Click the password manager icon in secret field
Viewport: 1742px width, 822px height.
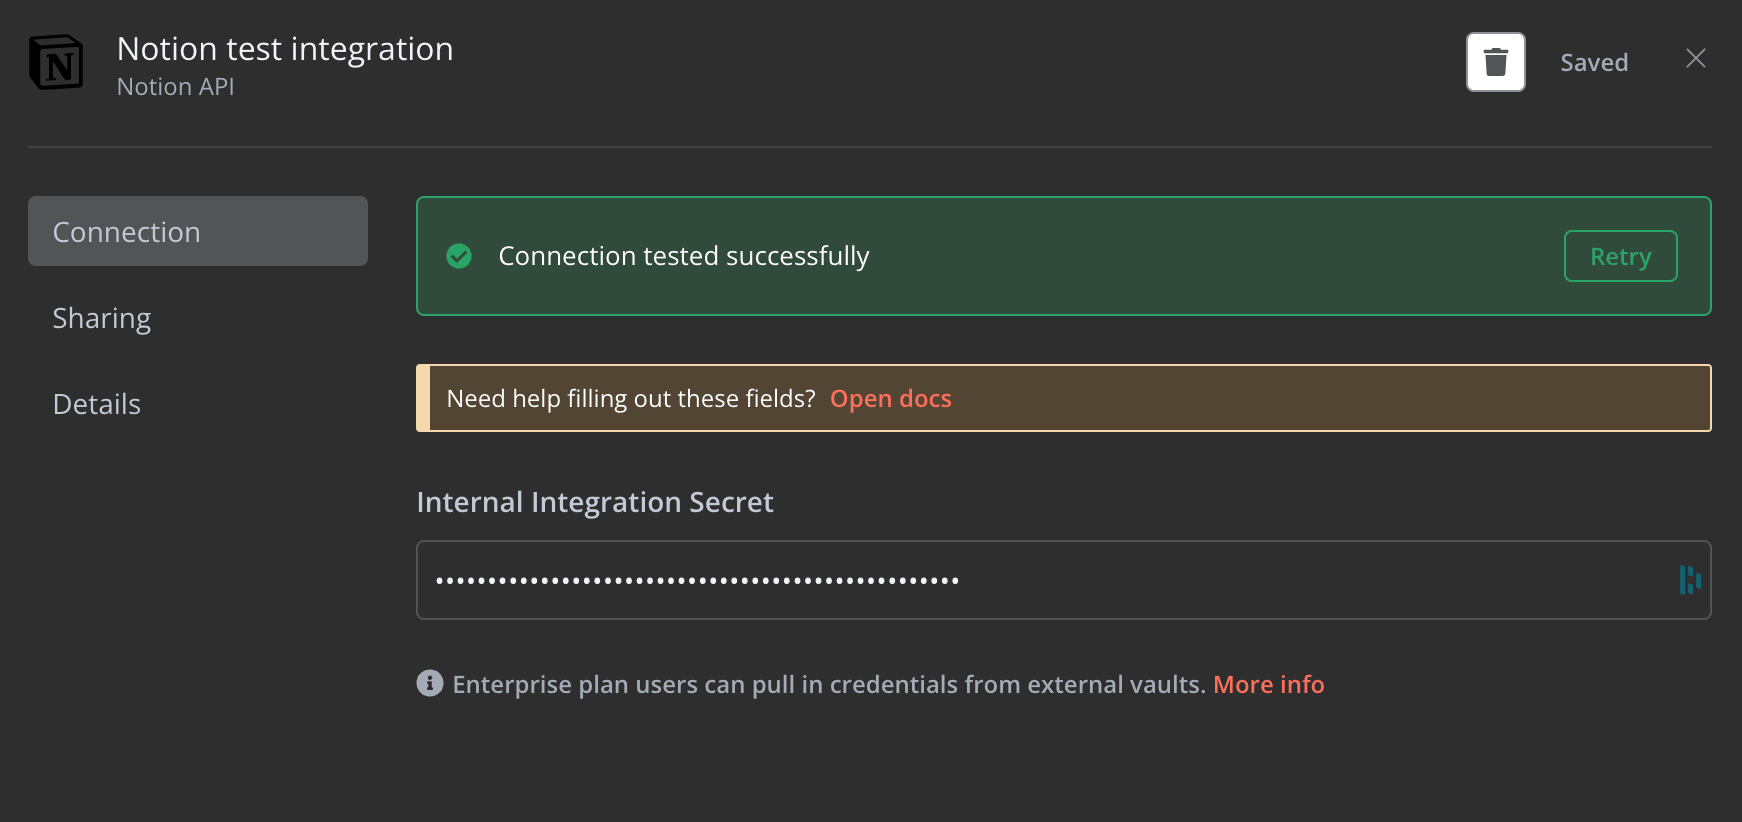click(x=1689, y=580)
